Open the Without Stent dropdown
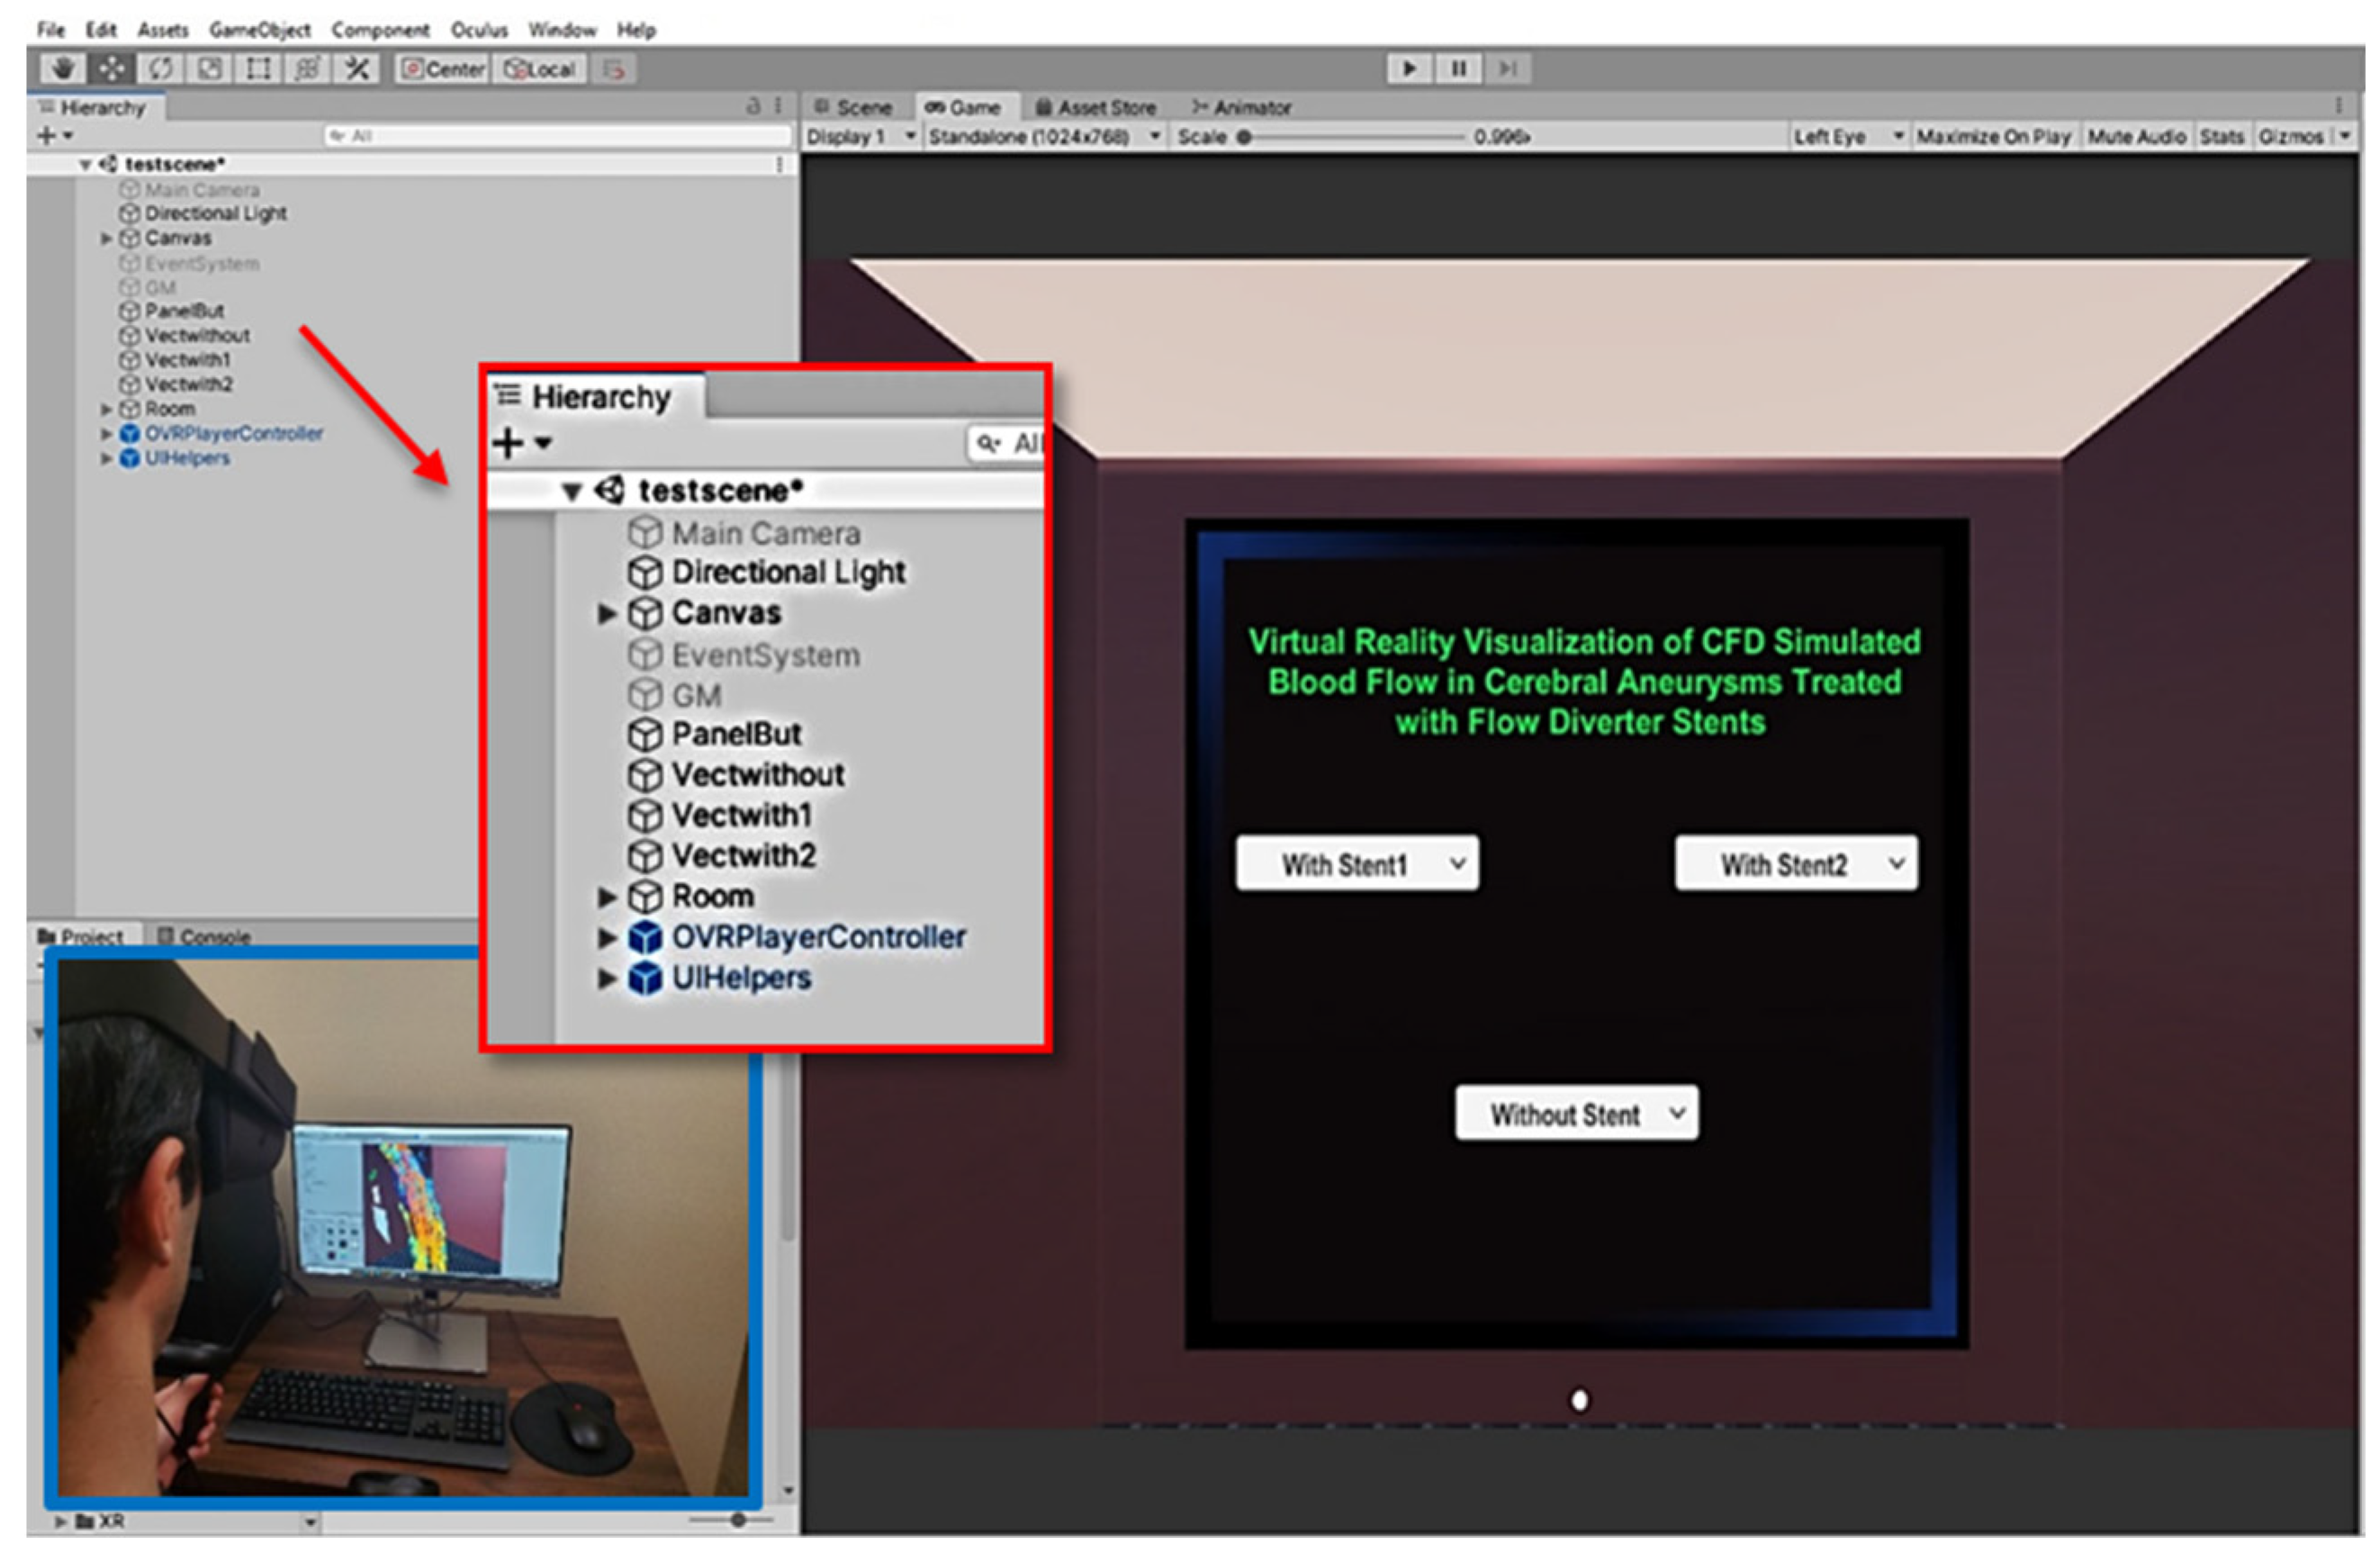The width and height of the screenshot is (2380, 1562). [x=1576, y=1114]
